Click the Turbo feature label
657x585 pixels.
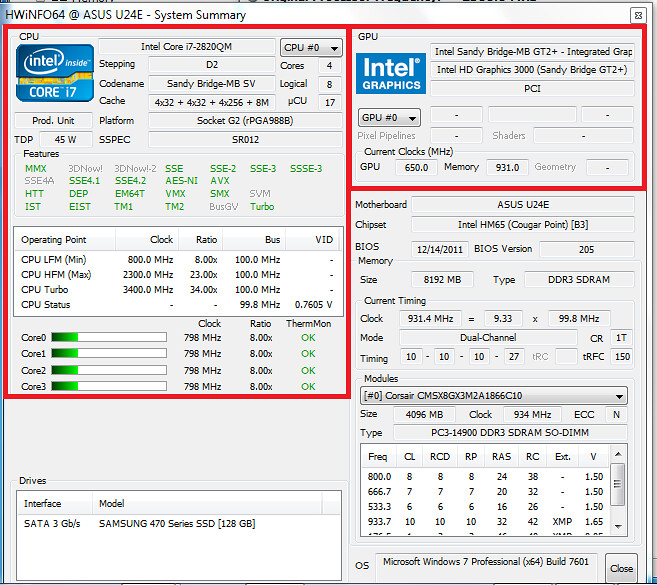(x=262, y=207)
